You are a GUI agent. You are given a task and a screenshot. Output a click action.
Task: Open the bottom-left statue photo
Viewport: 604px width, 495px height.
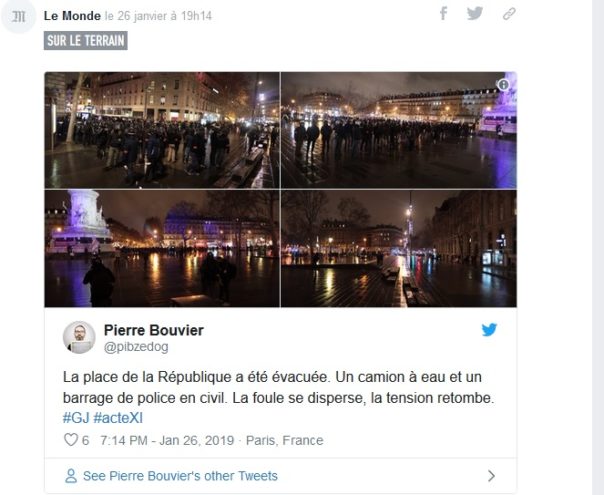162,249
